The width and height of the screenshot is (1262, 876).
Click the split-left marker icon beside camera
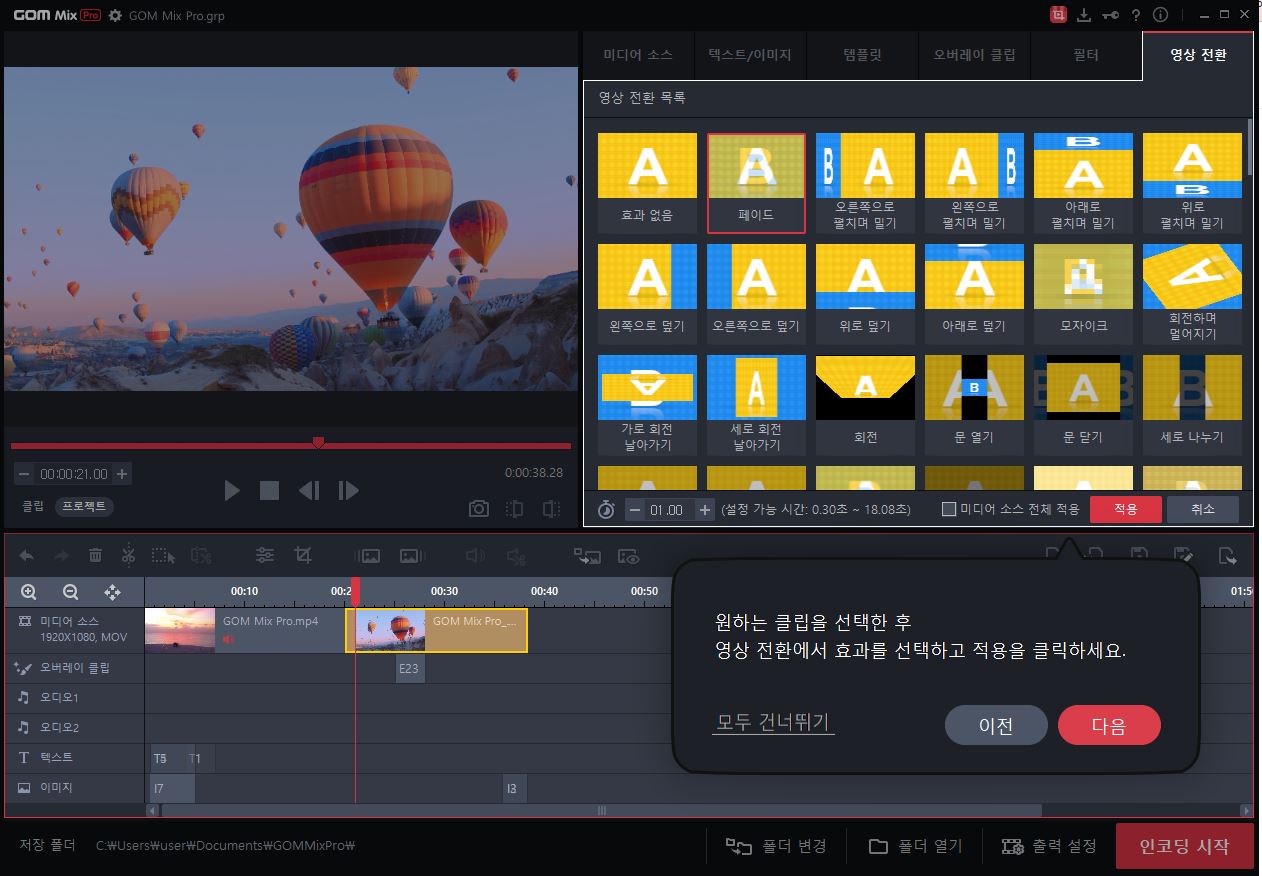pyautogui.click(x=515, y=509)
